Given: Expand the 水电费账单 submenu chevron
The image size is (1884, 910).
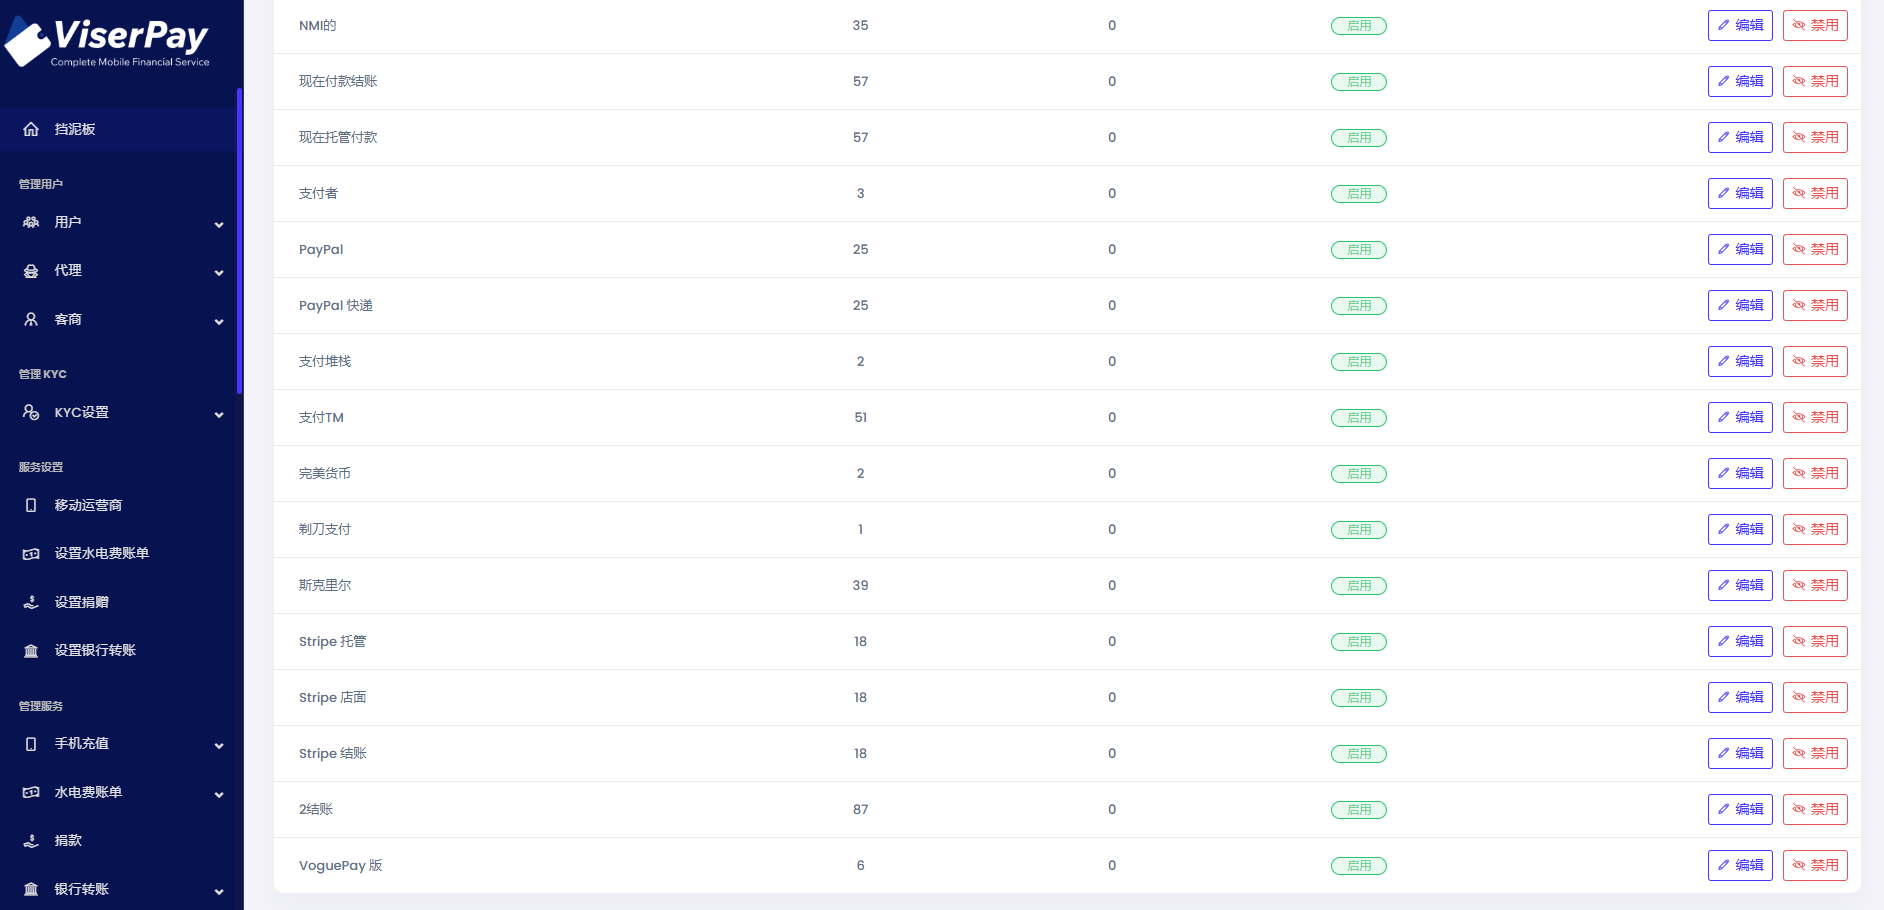Looking at the screenshot, I should (x=219, y=794).
